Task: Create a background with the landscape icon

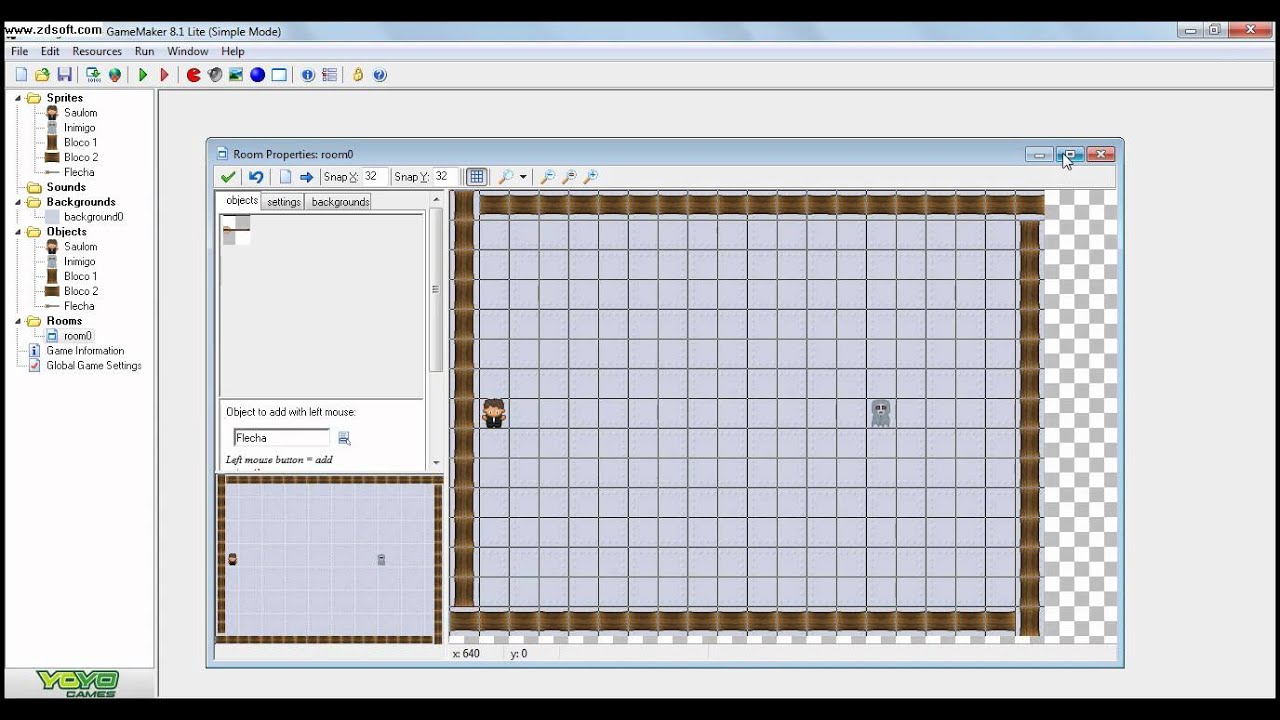Action: (x=236, y=75)
